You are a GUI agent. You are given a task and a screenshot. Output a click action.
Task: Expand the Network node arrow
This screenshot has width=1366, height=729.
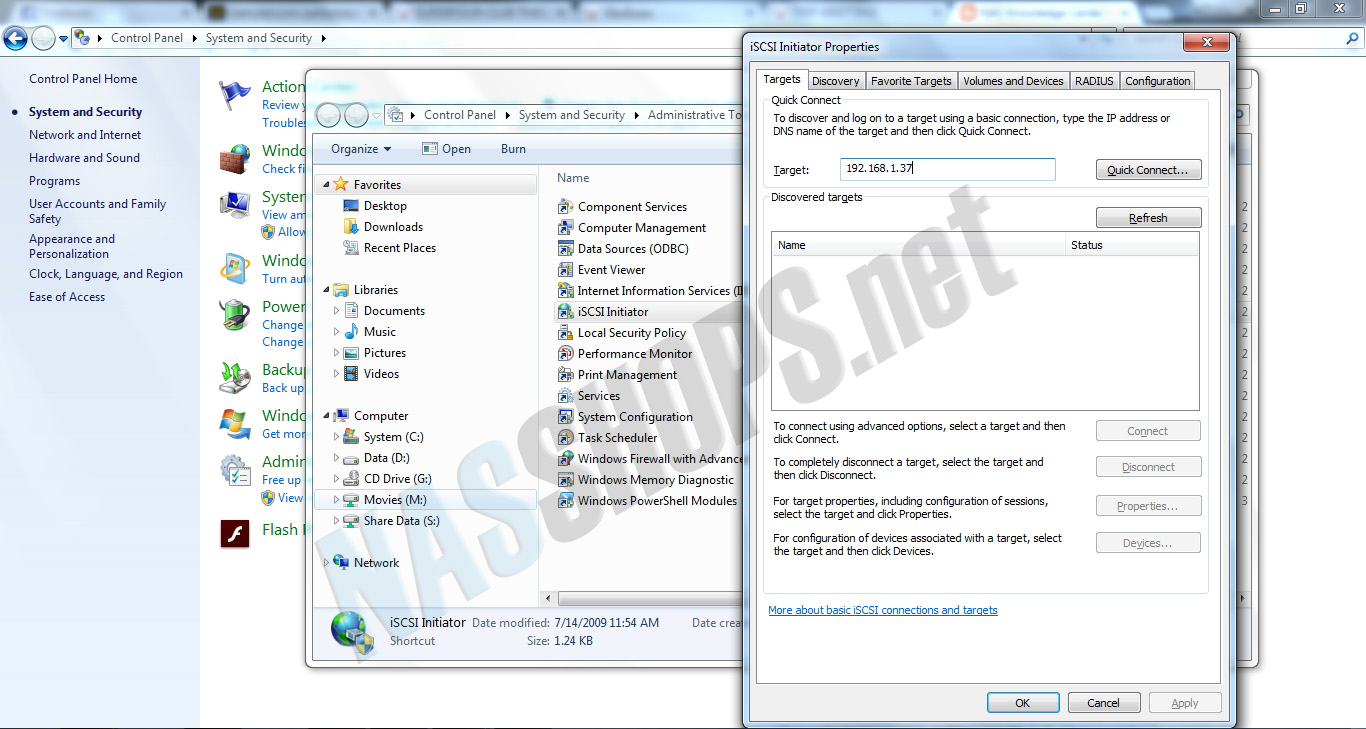tap(325, 563)
